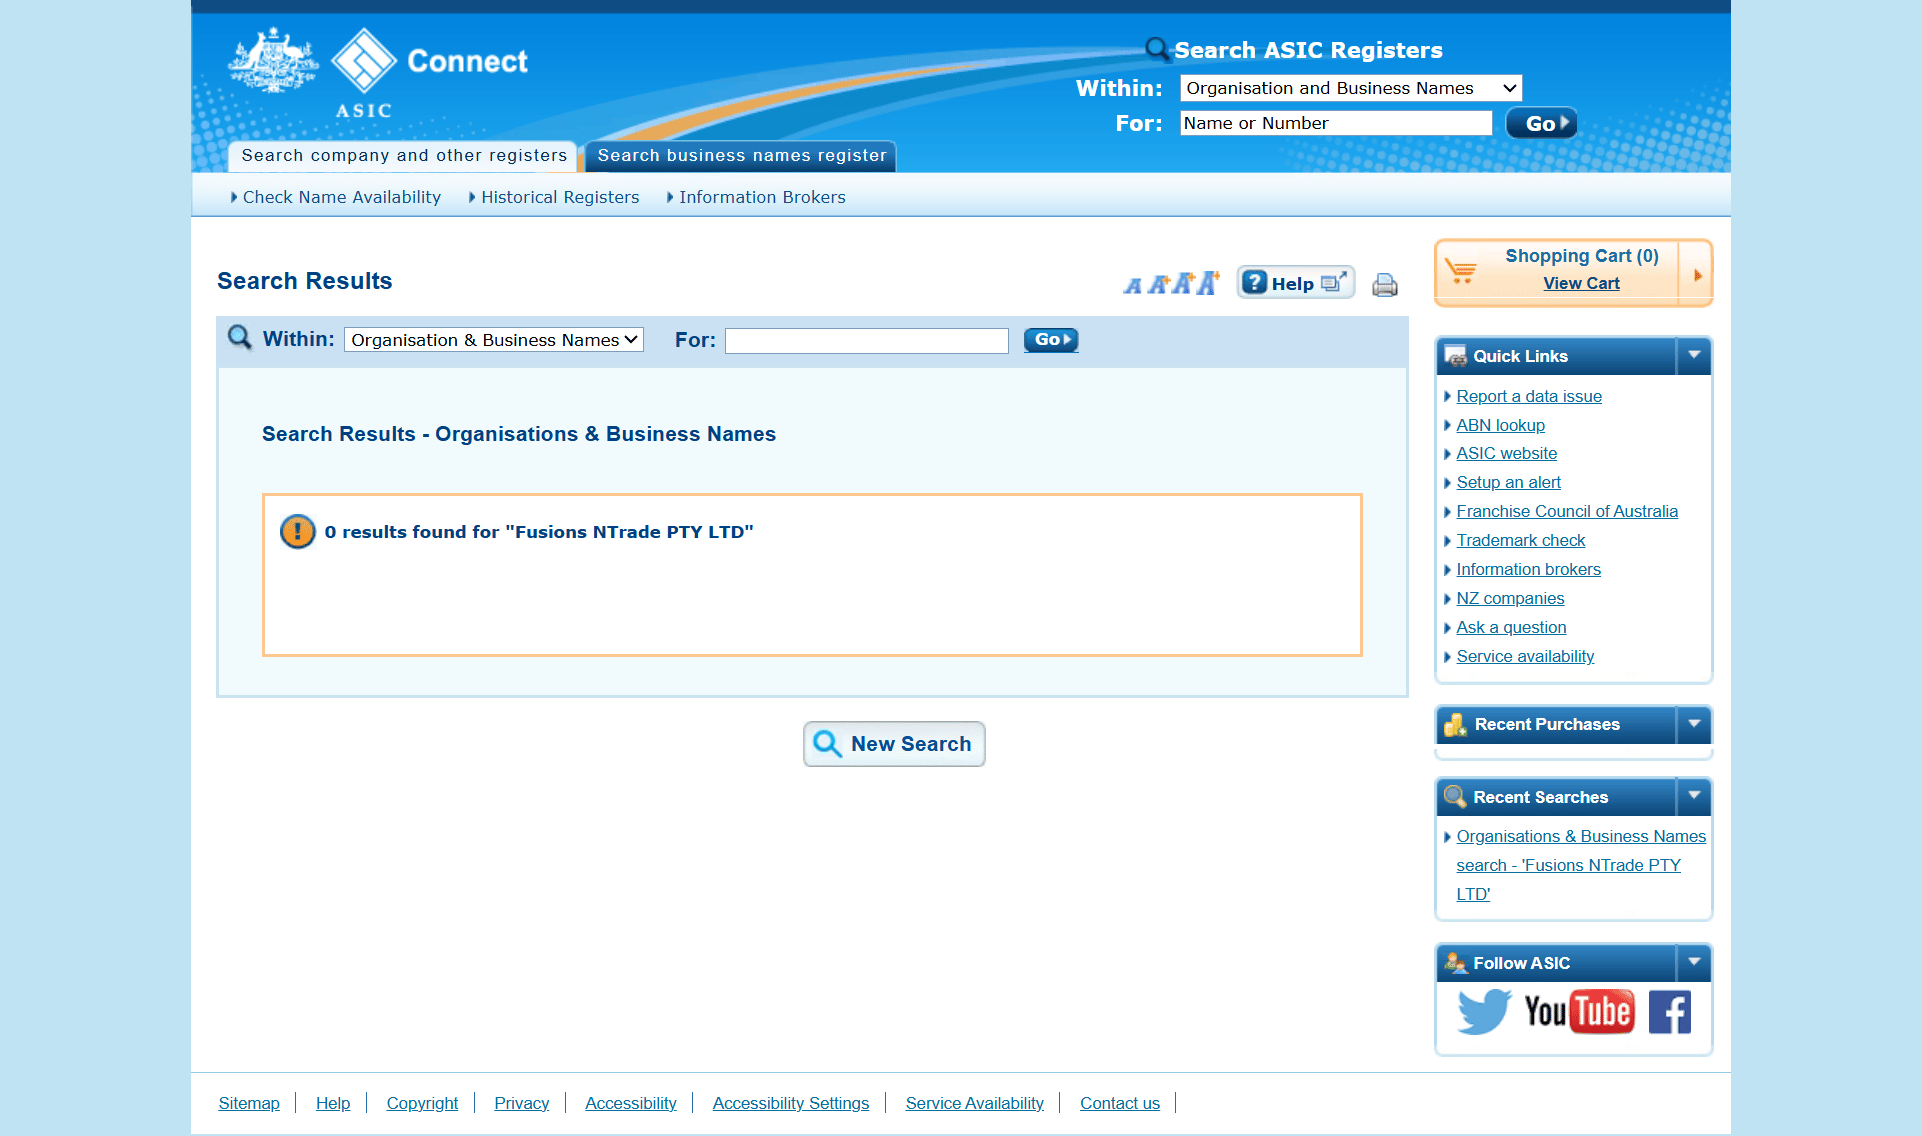This screenshot has width=1922, height=1136.
Task: Open the Sitemap footer link
Action: 249,1103
